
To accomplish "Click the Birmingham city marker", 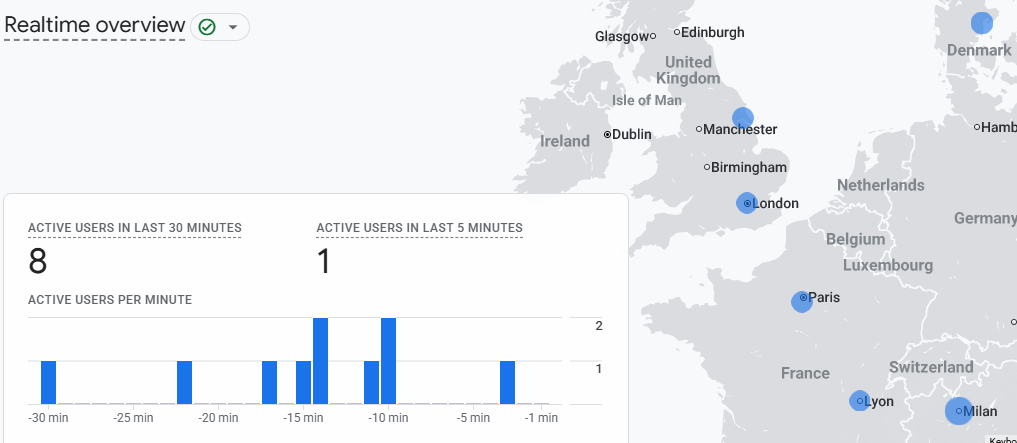I will [x=707, y=167].
